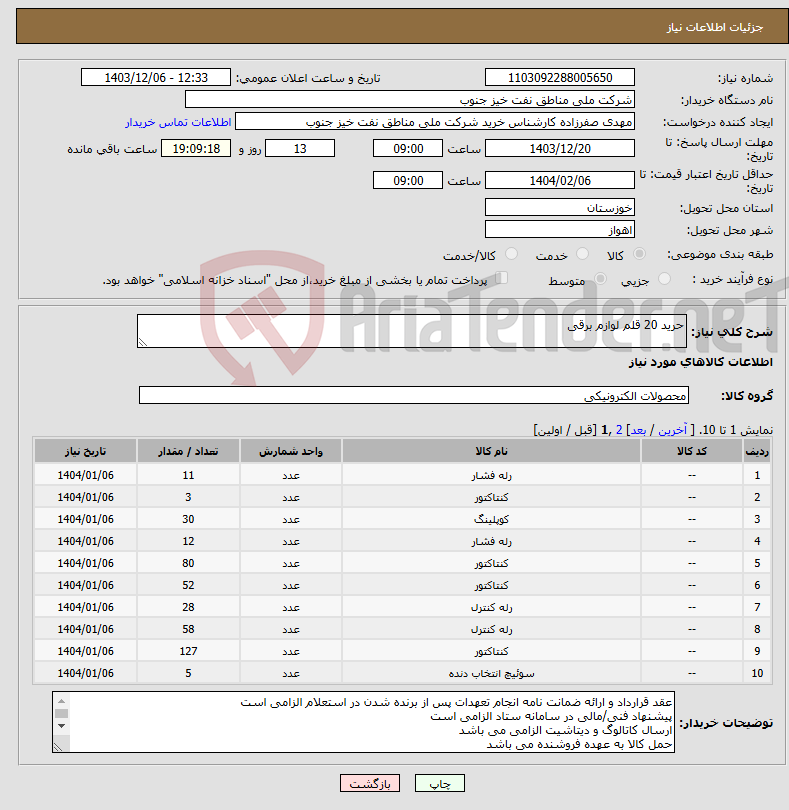Image resolution: width=789 pixels, height=810 pixels.
Task: Click رله فشار in row 1
Action: pyautogui.click(x=491, y=475)
